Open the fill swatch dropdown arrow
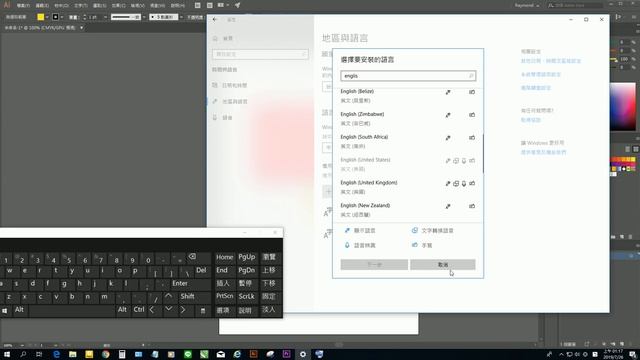The image size is (640, 360). [x=47, y=17]
